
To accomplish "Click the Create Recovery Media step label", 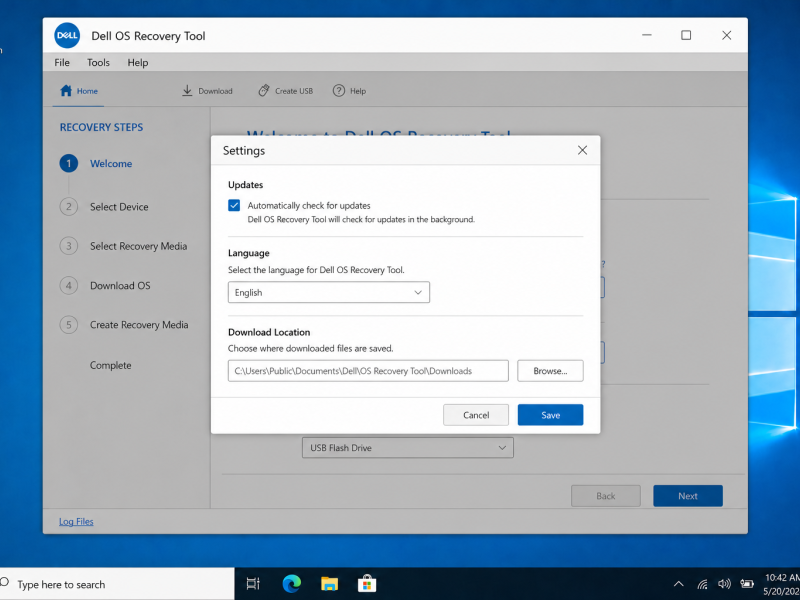I will click(139, 324).
